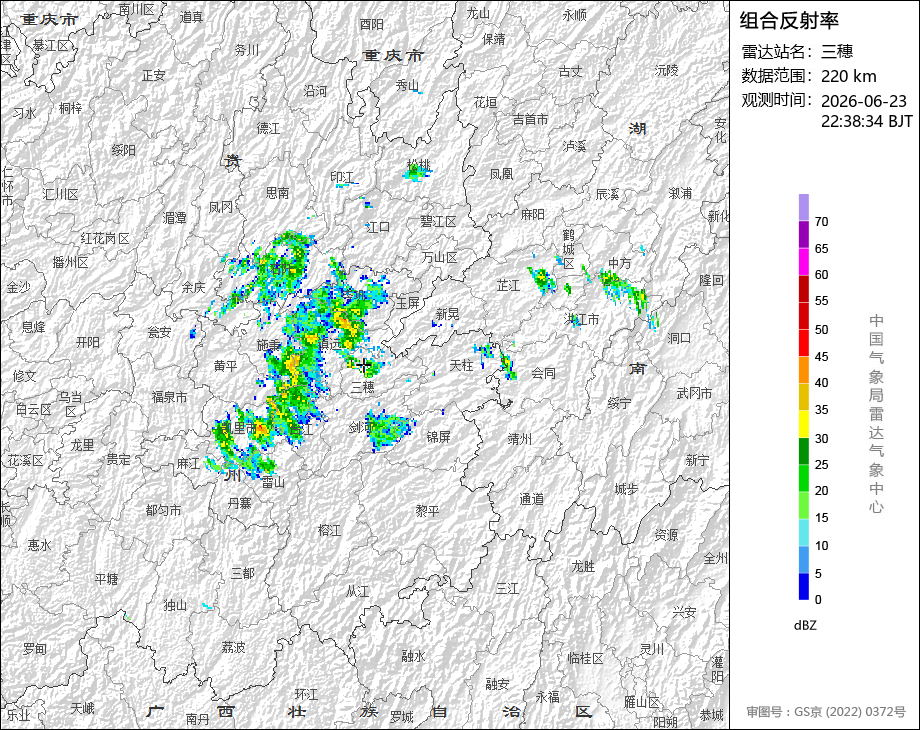This screenshot has width=920, height=730.
Task: Click the orange legend segment between 40 and 45
Action: 804,370
